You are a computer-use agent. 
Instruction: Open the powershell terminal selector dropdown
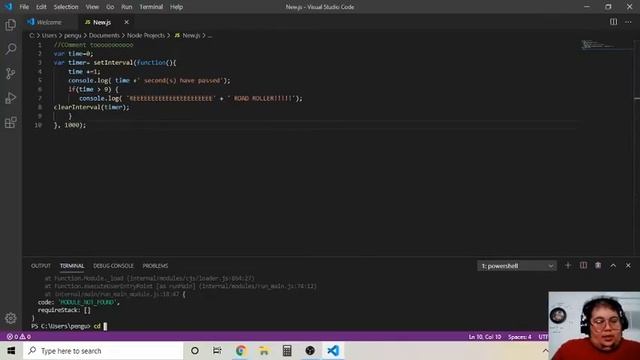click(517, 266)
